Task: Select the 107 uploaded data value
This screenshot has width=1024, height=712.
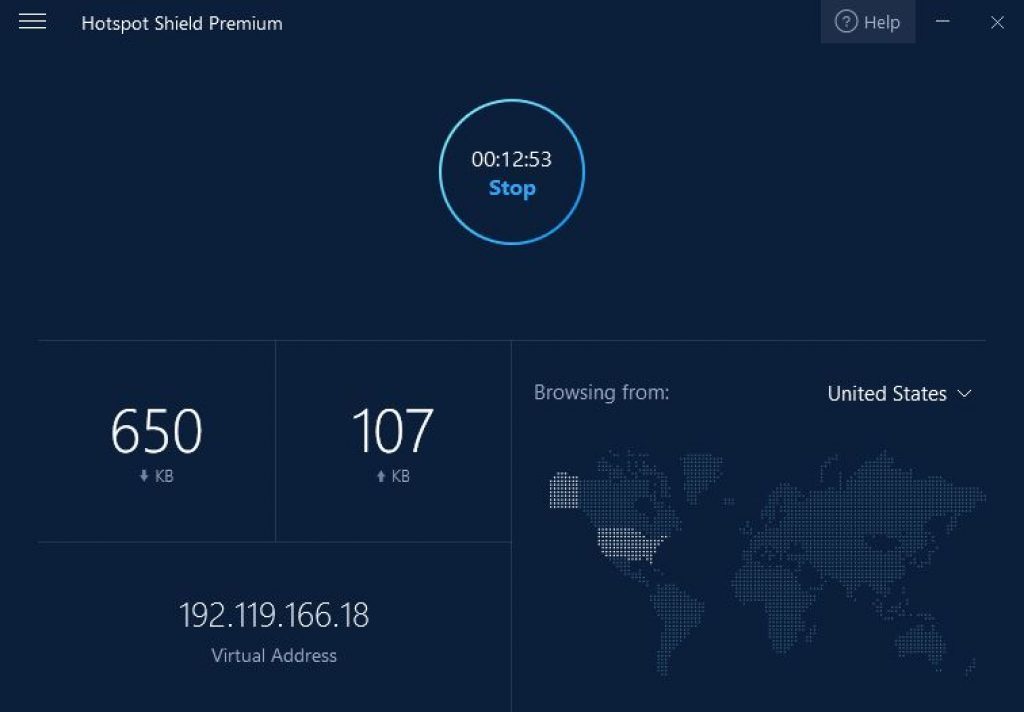Action: point(392,432)
